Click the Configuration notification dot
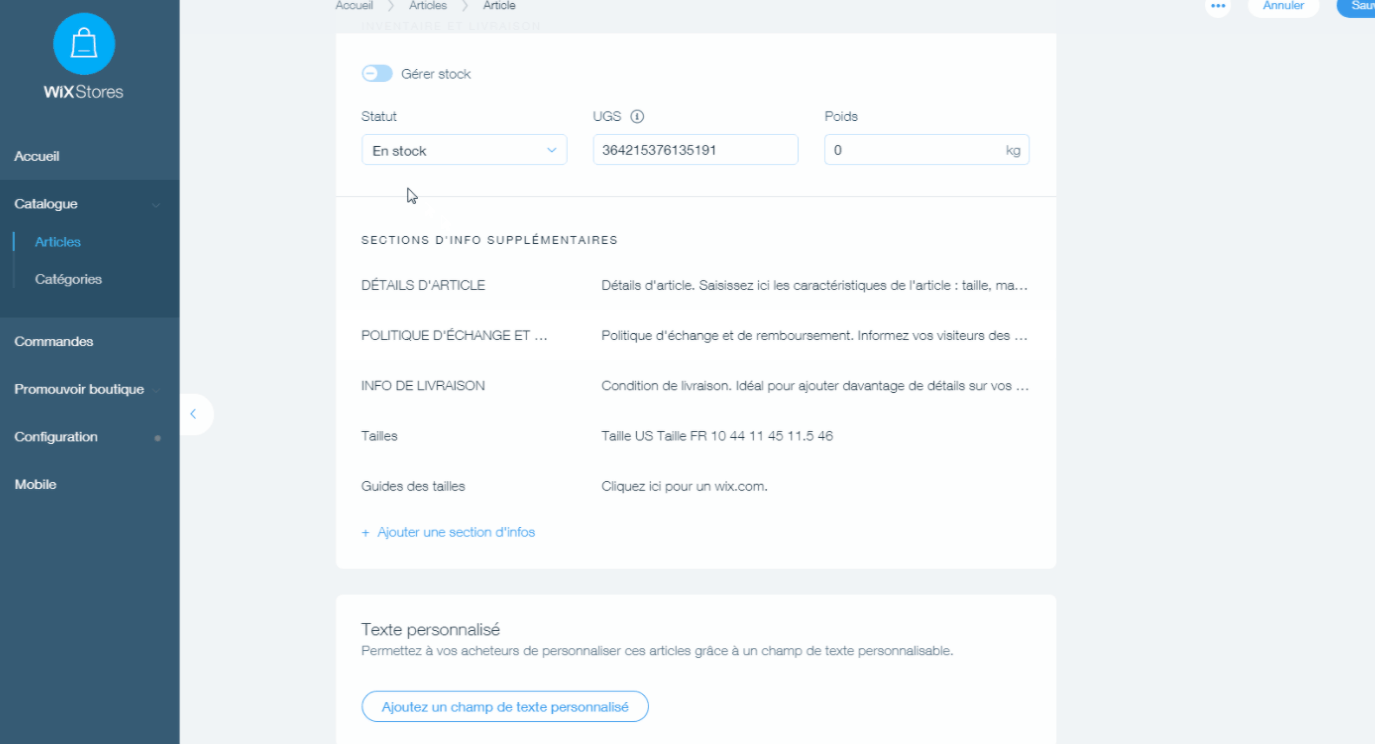1375x744 pixels. [157, 438]
